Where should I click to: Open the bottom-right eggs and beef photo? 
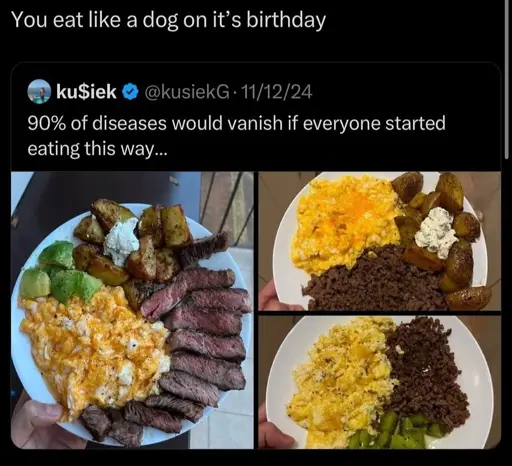[380, 382]
